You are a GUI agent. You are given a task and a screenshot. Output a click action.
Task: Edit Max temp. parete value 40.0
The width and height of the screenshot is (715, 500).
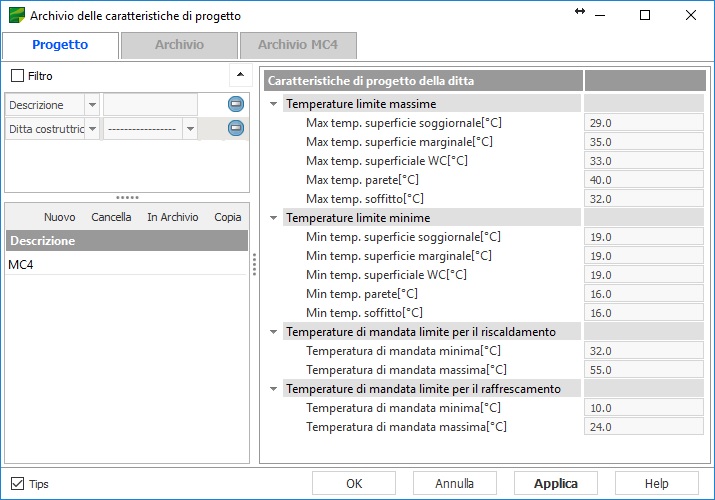[x=643, y=180]
